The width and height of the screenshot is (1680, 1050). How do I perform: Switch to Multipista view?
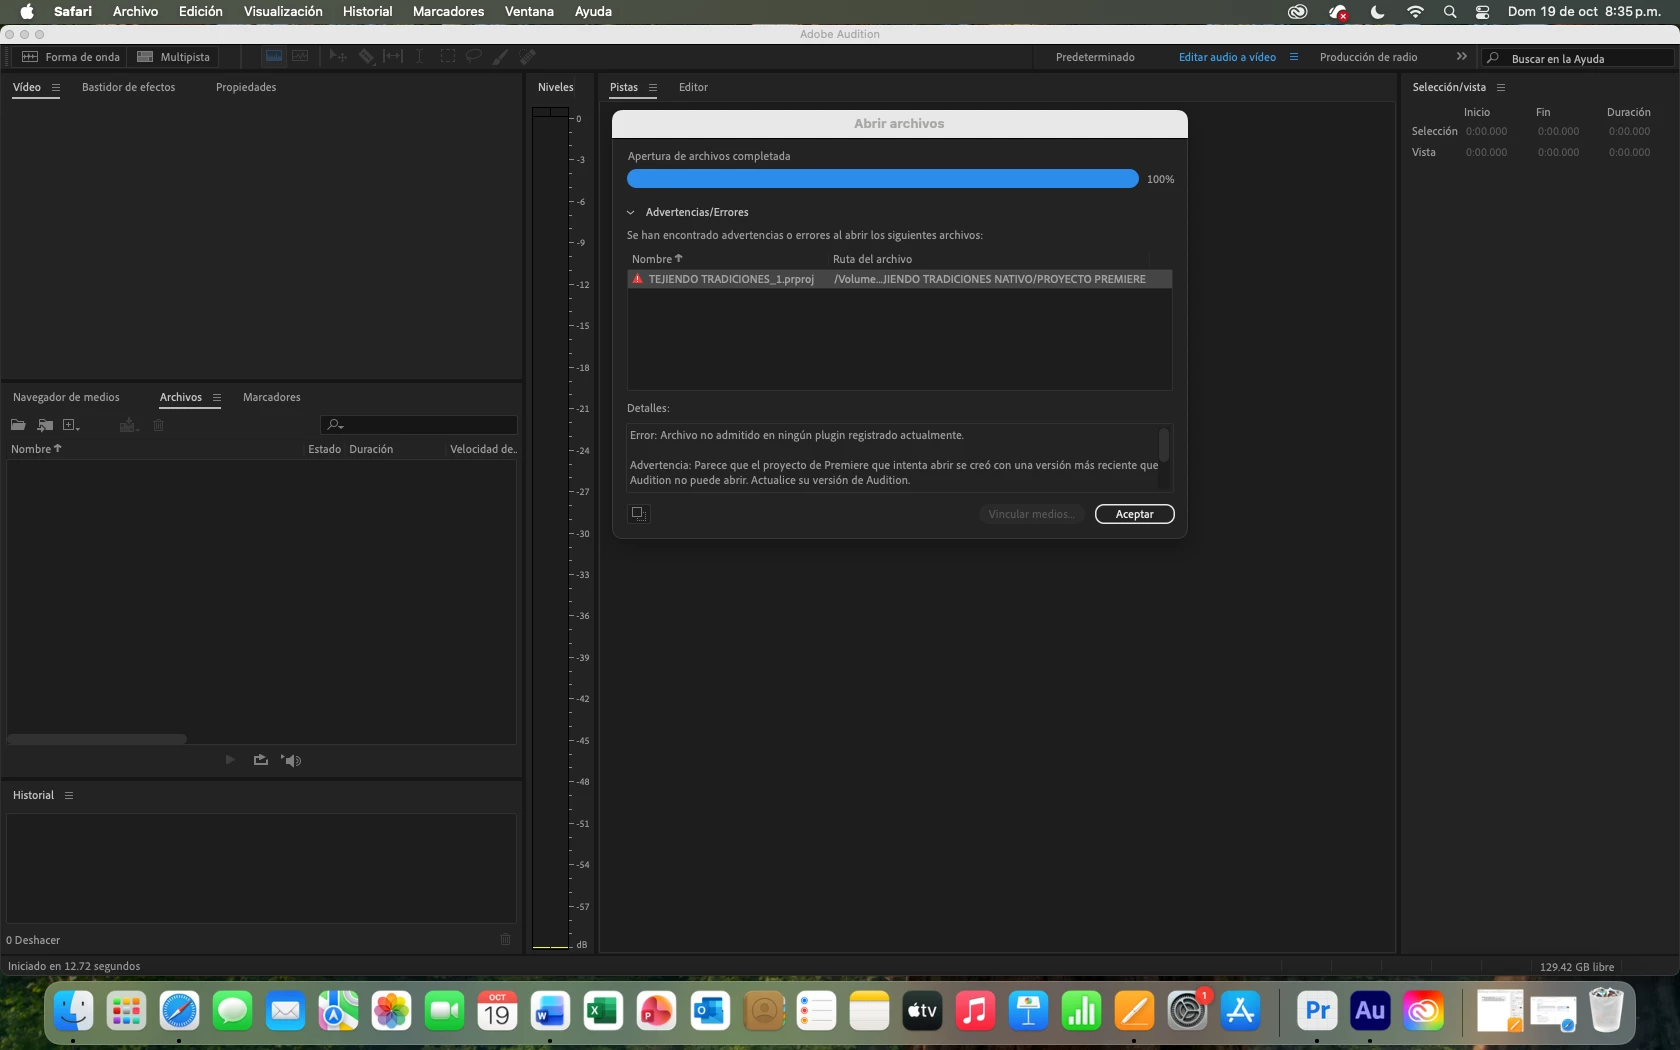(x=174, y=57)
